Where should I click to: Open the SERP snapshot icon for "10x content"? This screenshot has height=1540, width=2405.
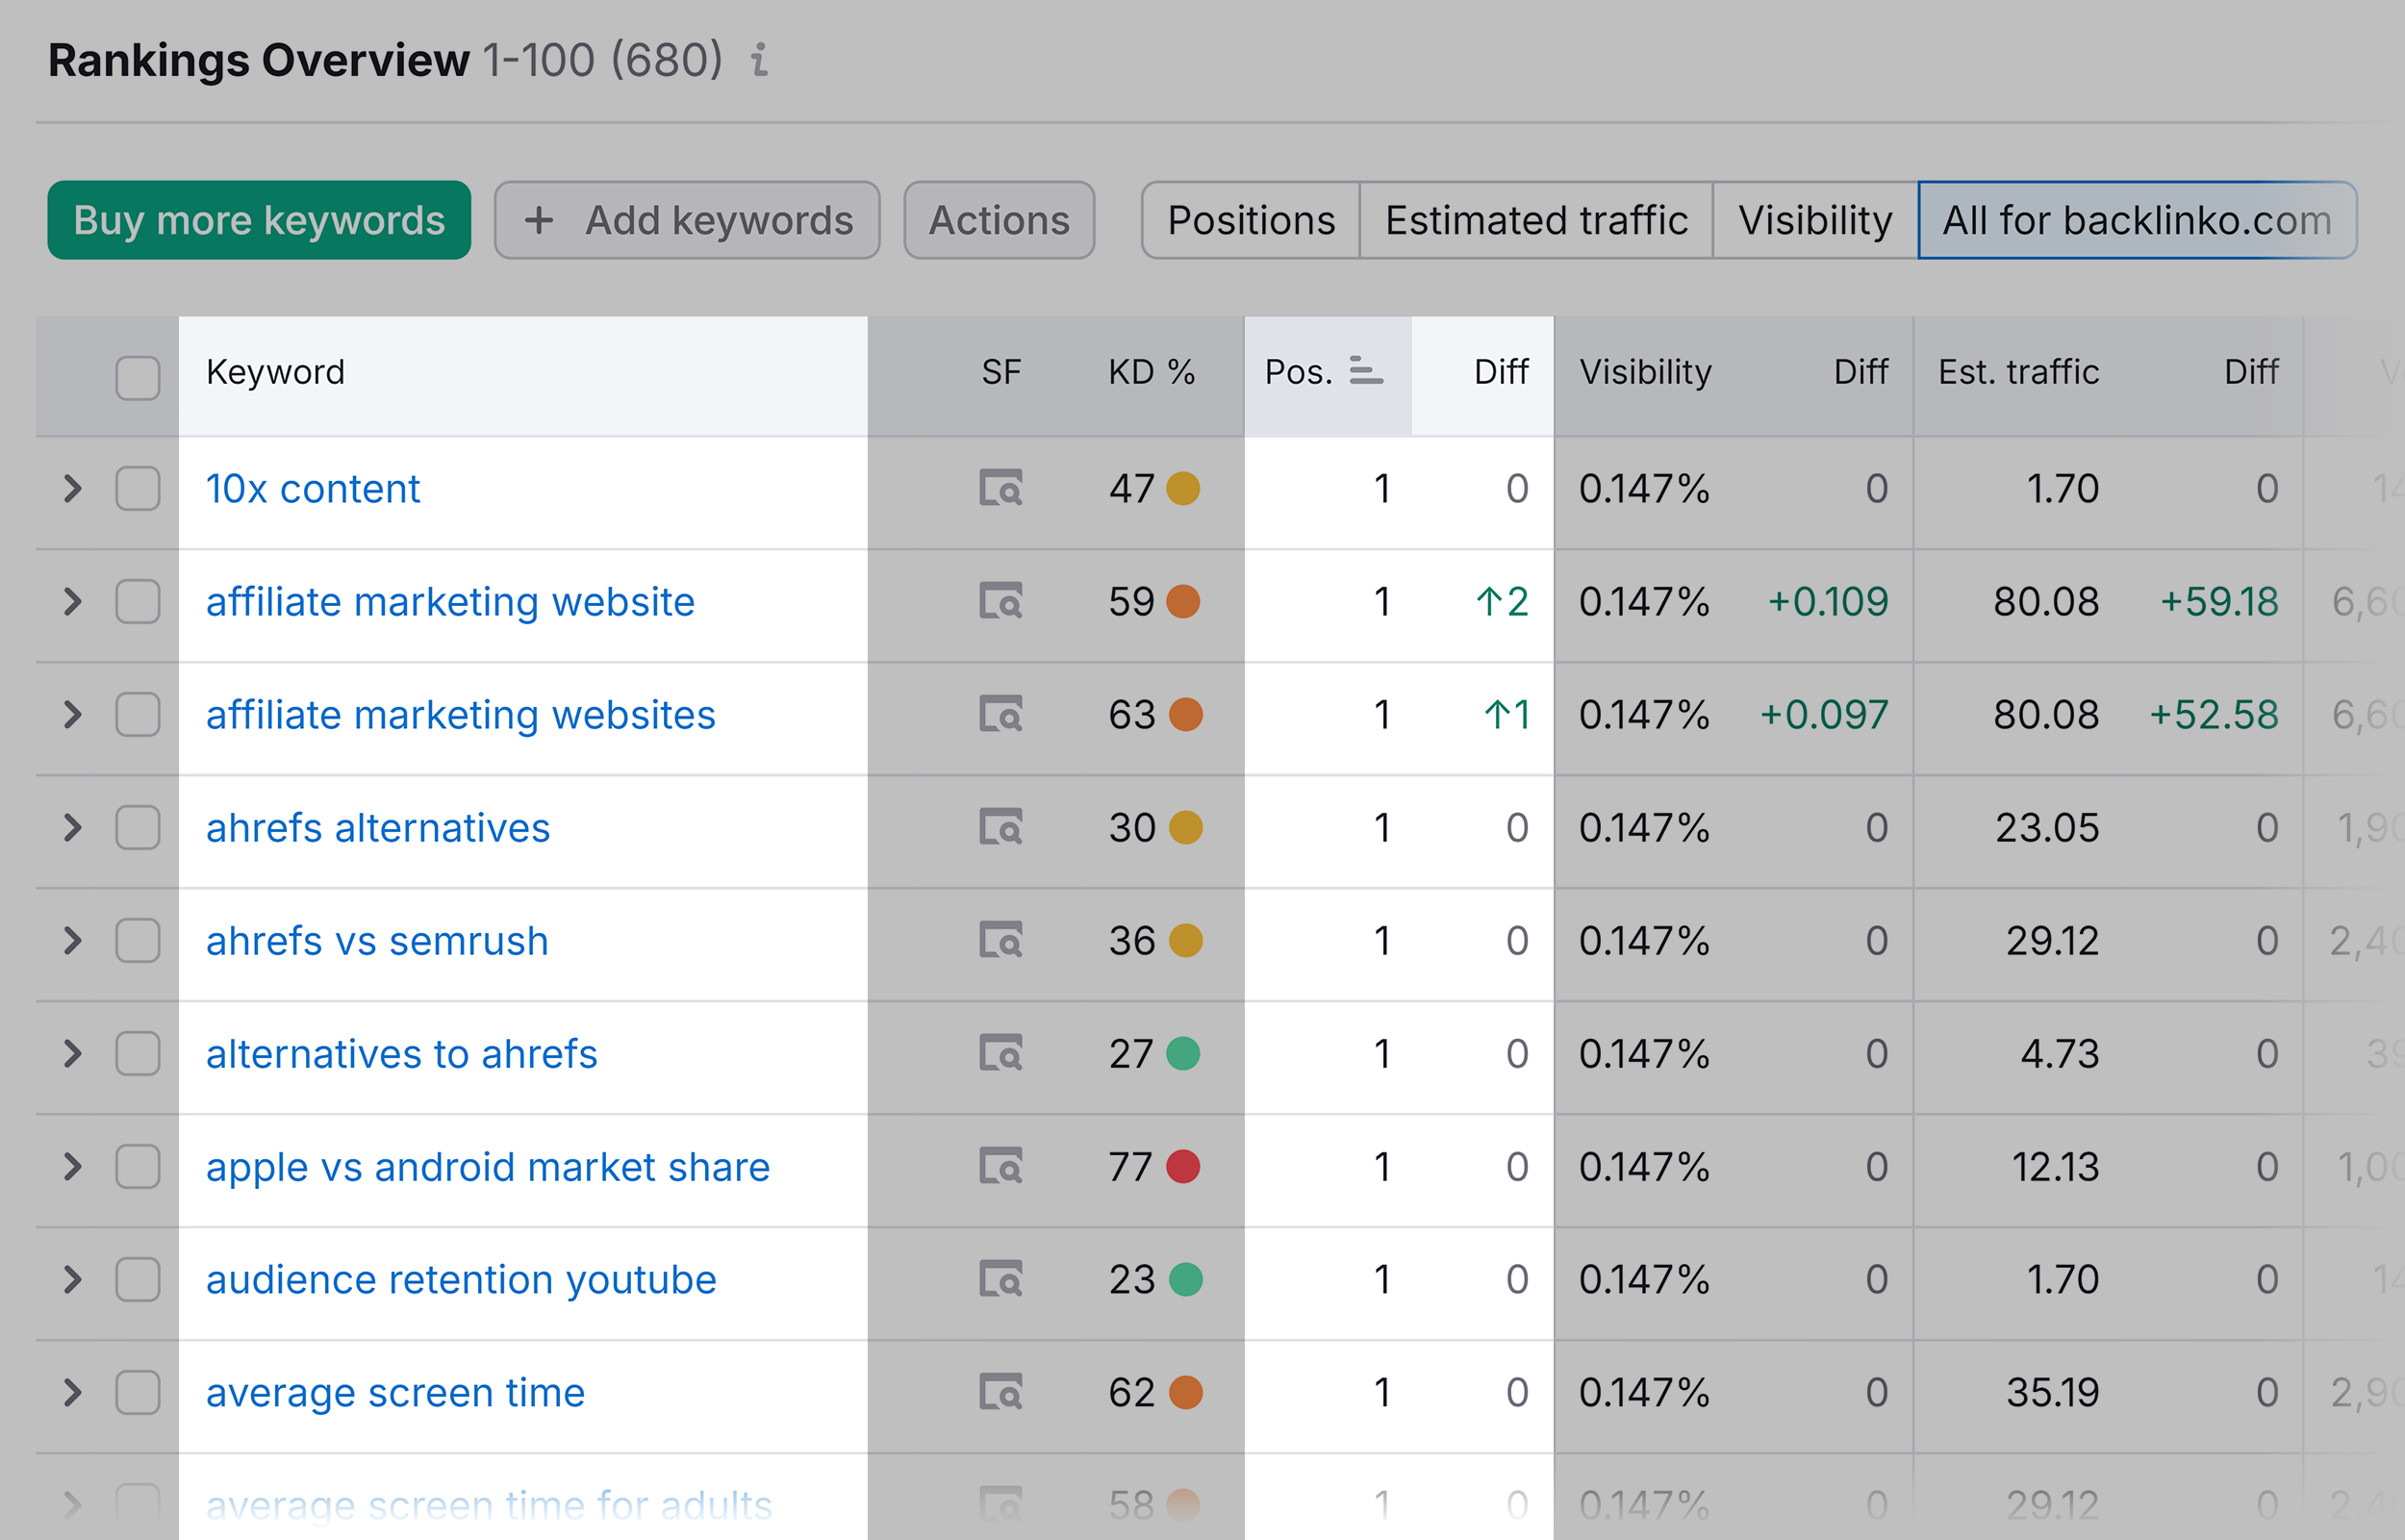coord(1003,489)
